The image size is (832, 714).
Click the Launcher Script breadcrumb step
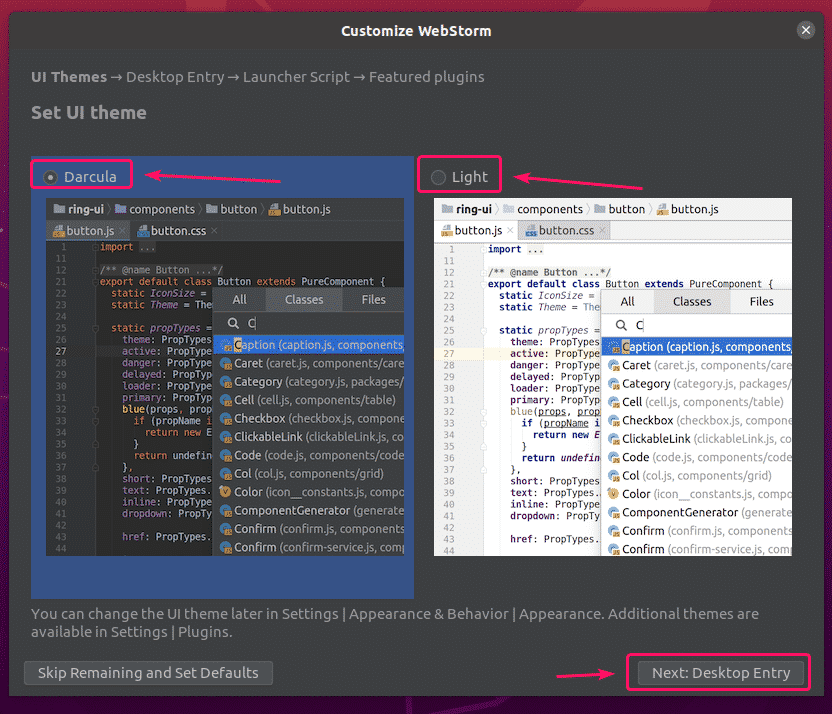296,77
